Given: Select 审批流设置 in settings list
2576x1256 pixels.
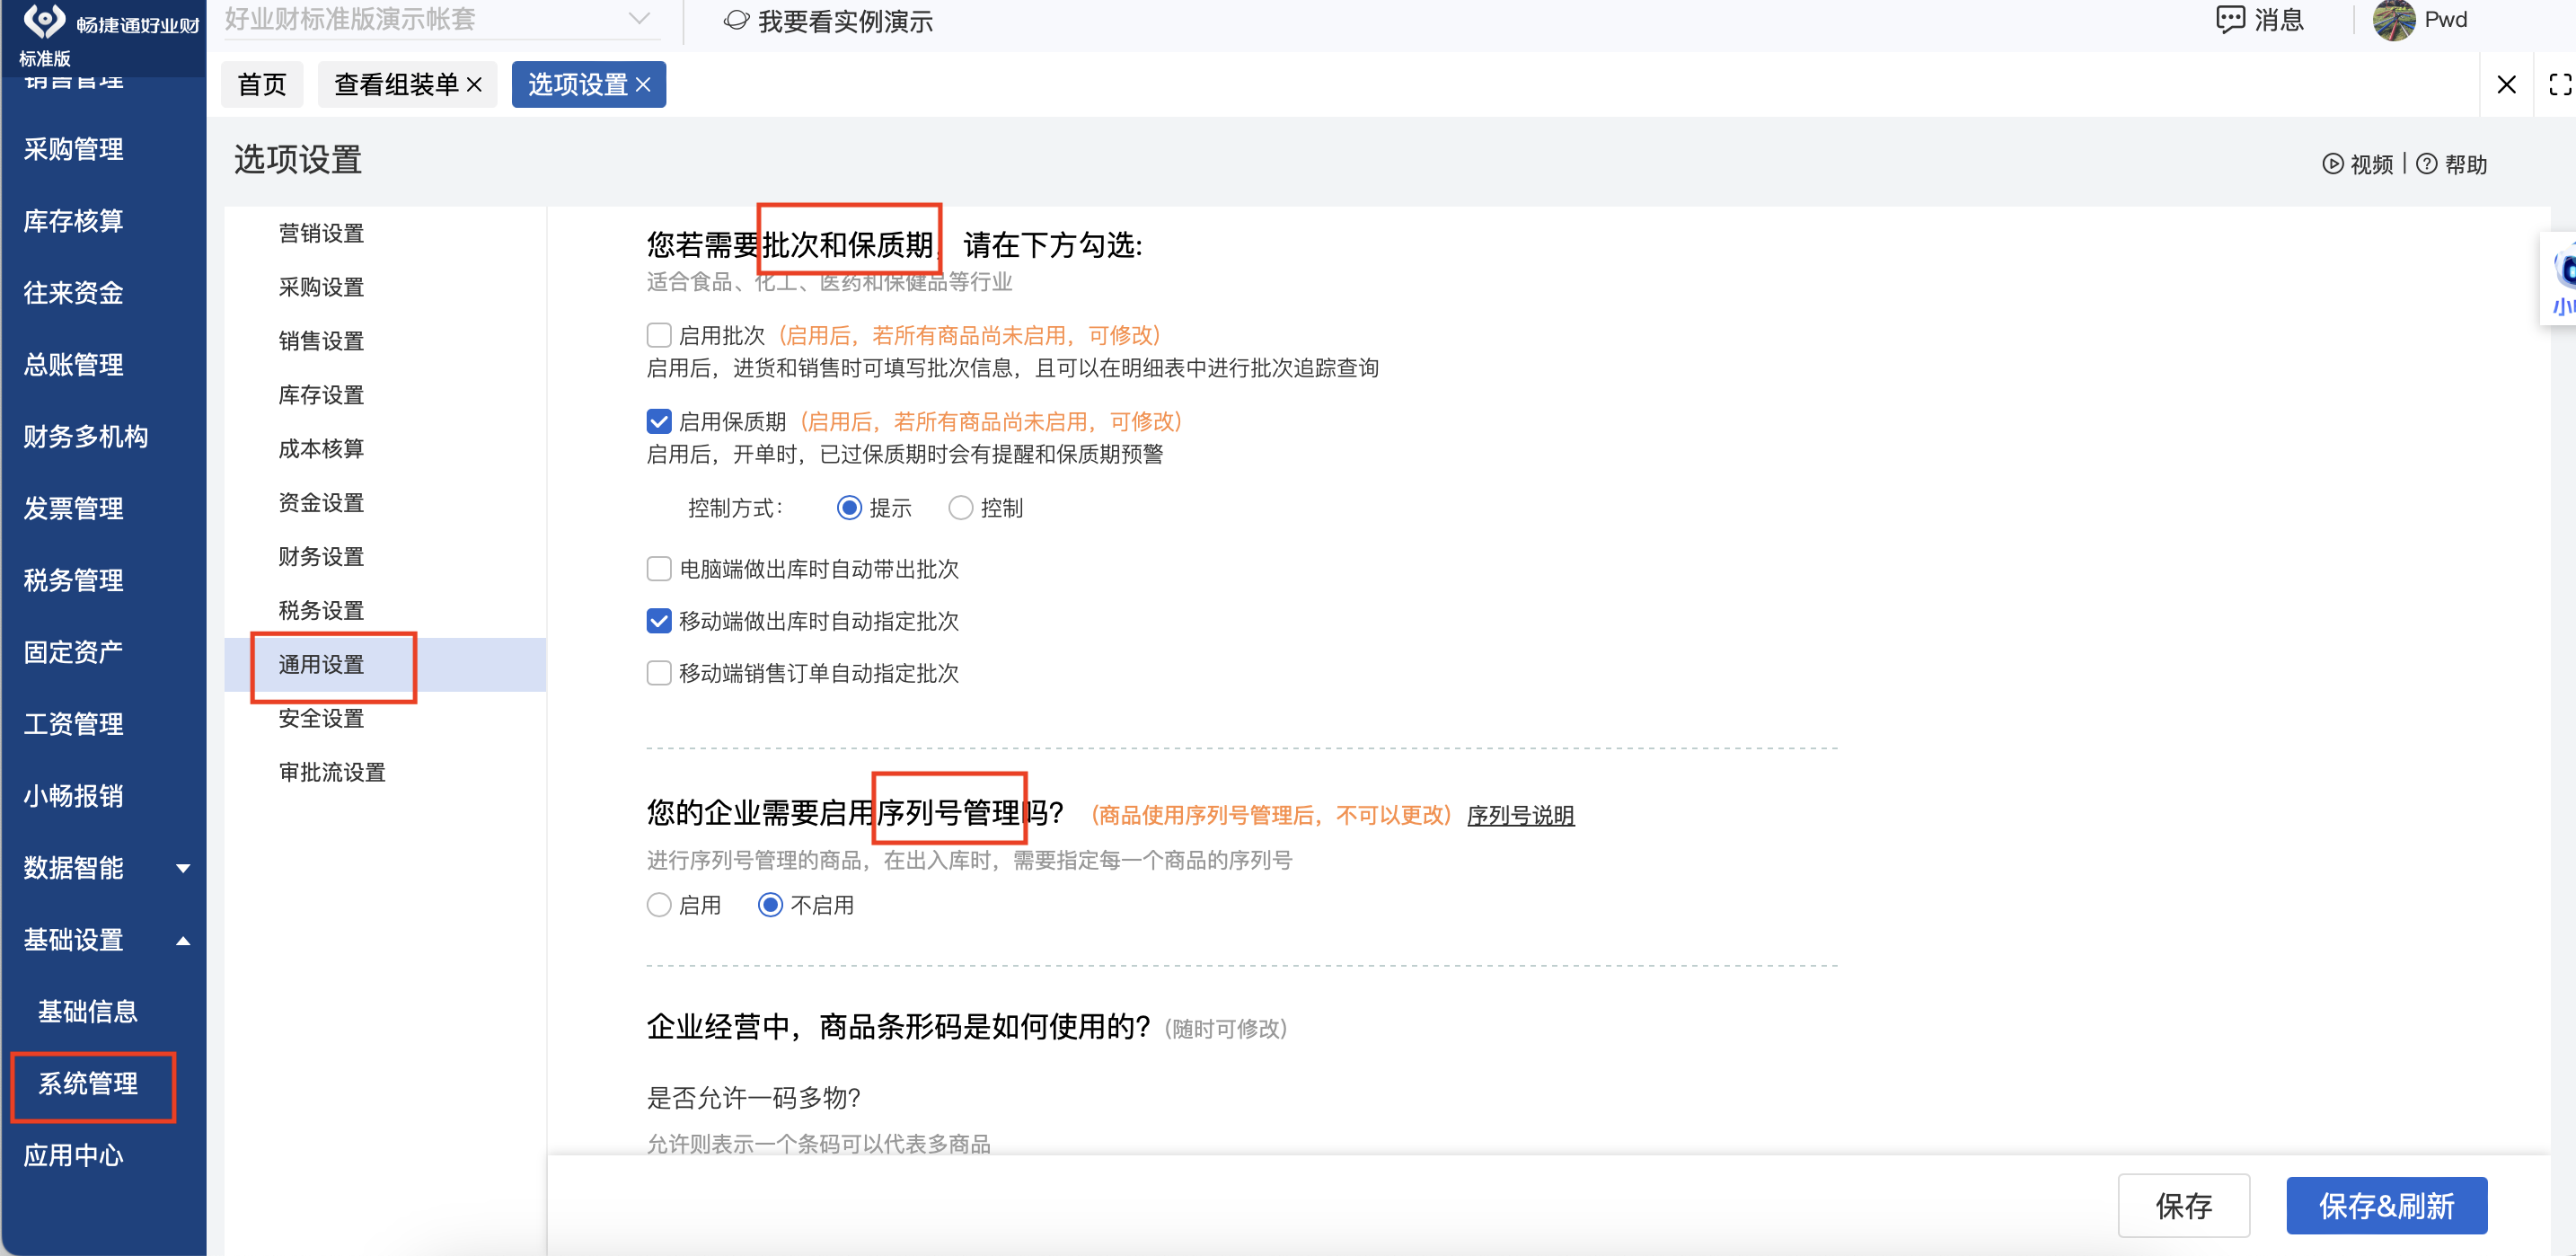Looking at the screenshot, I should coord(332,773).
